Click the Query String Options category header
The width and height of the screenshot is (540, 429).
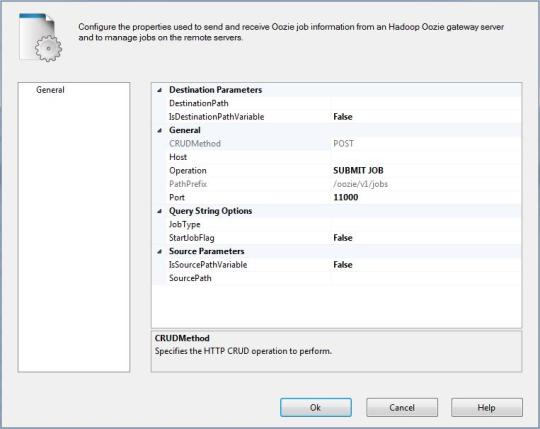tap(210, 211)
